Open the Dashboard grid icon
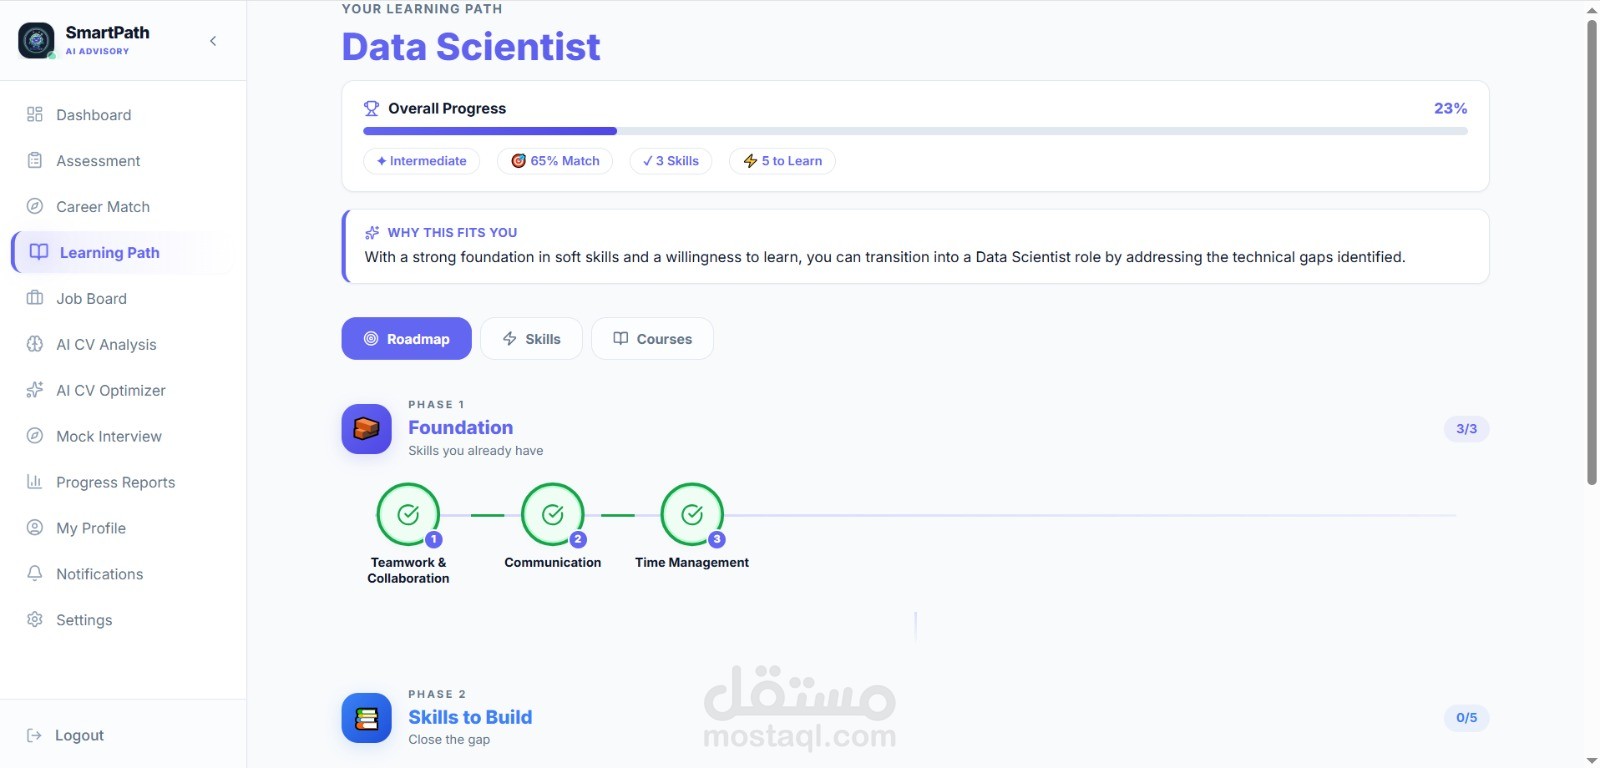1600x768 pixels. pos(35,114)
